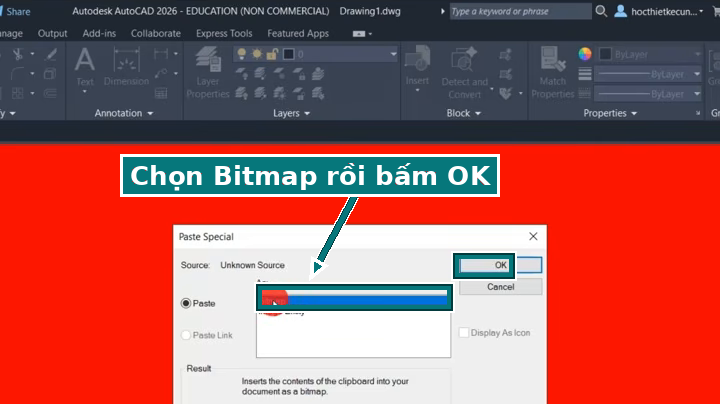
Task: Open the Output ribbon tab
Action: coord(52,34)
